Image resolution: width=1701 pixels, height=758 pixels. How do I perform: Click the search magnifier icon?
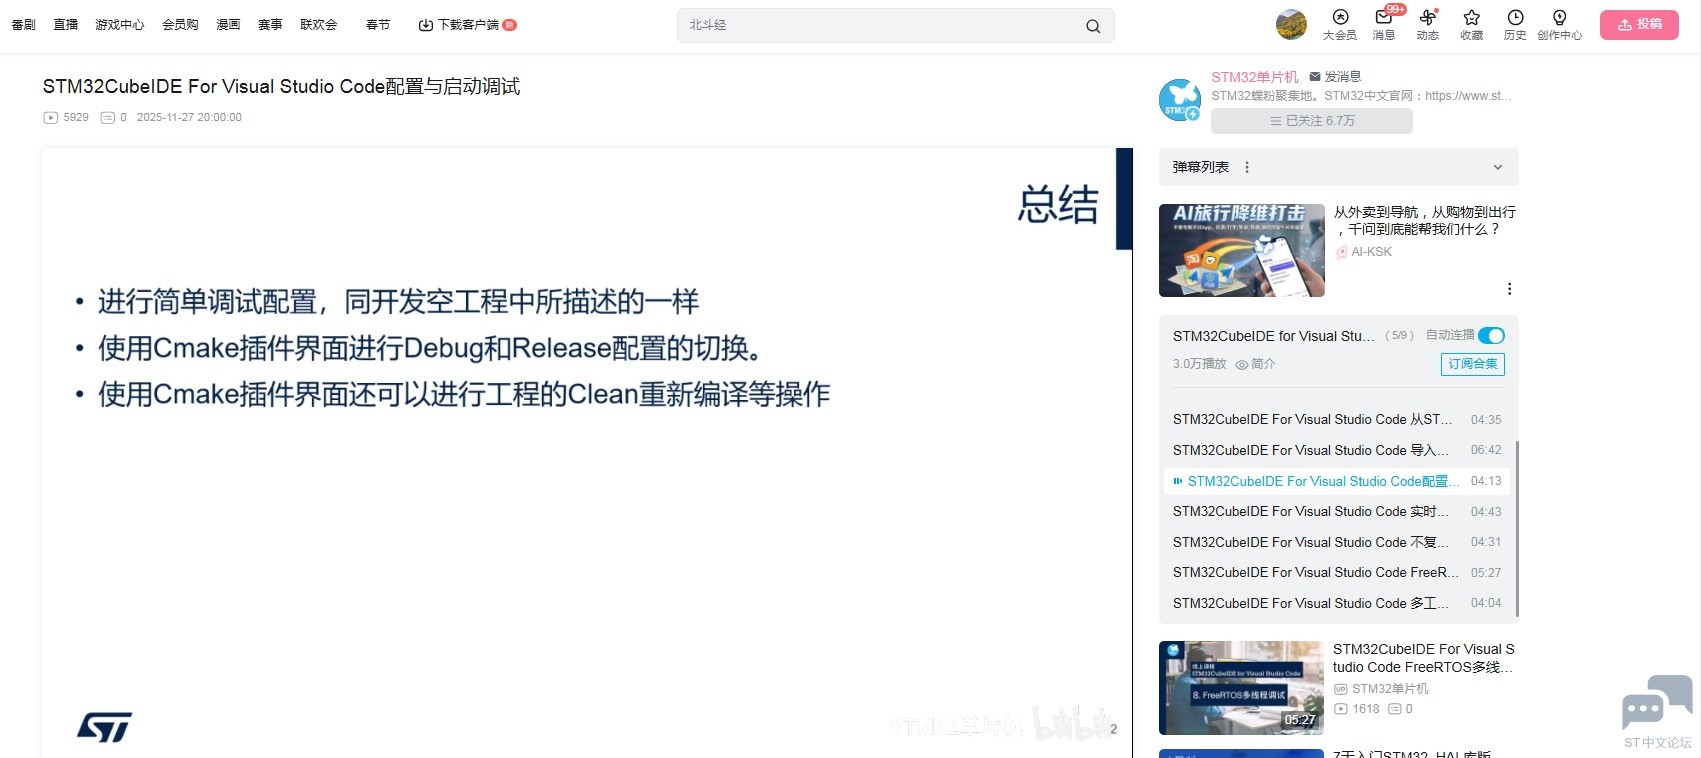point(1093,26)
